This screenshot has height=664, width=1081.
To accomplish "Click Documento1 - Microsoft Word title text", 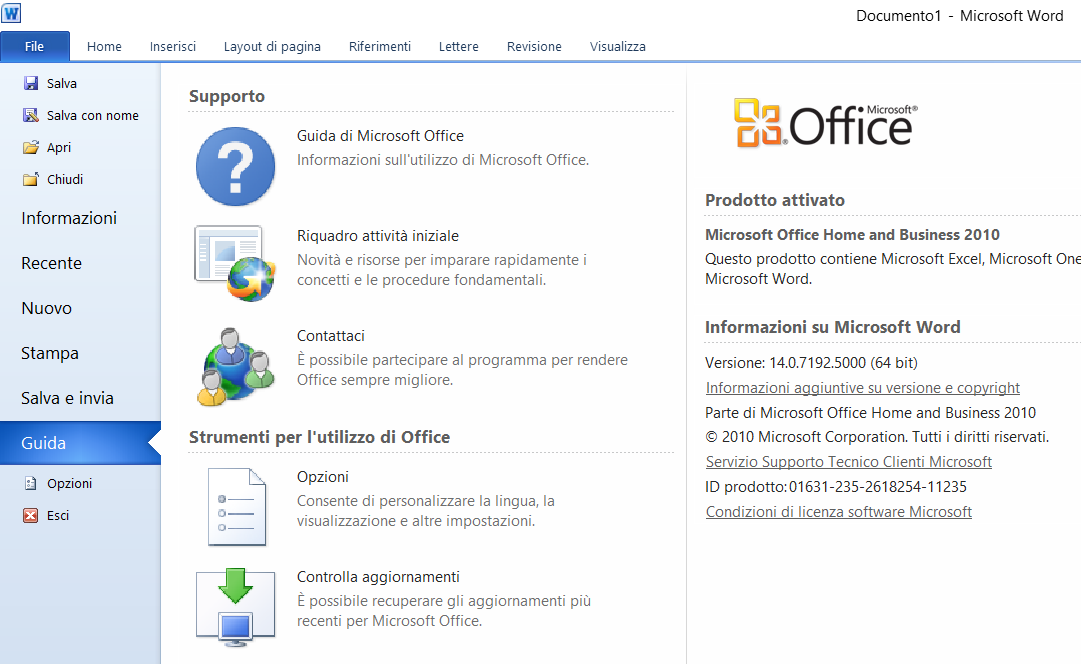I will pyautogui.click(x=960, y=16).
